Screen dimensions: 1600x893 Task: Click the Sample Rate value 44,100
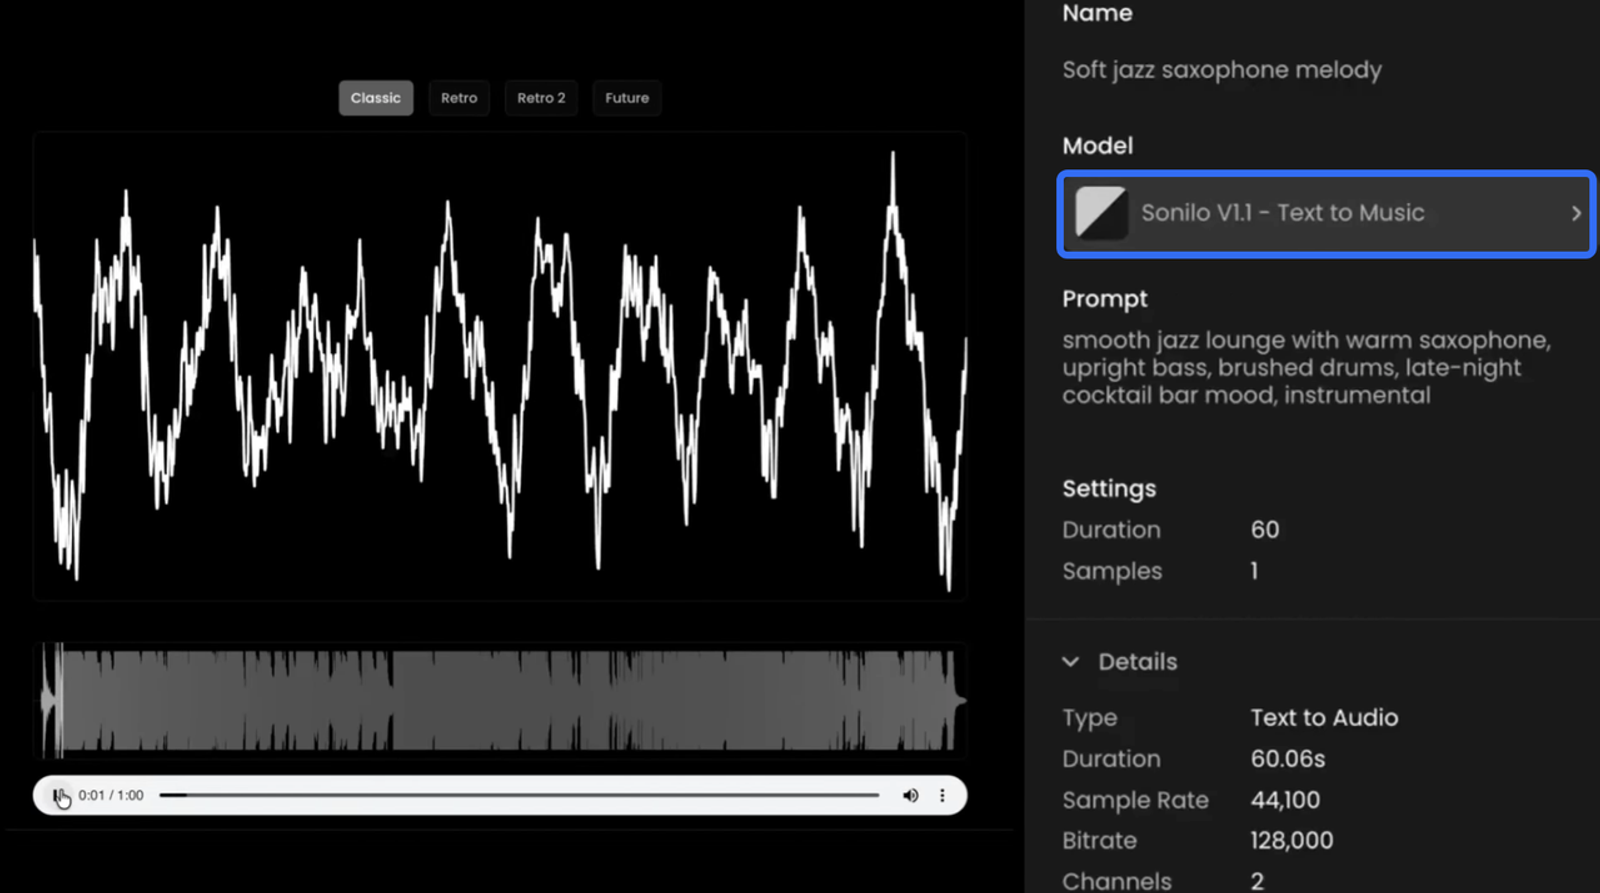1285,800
